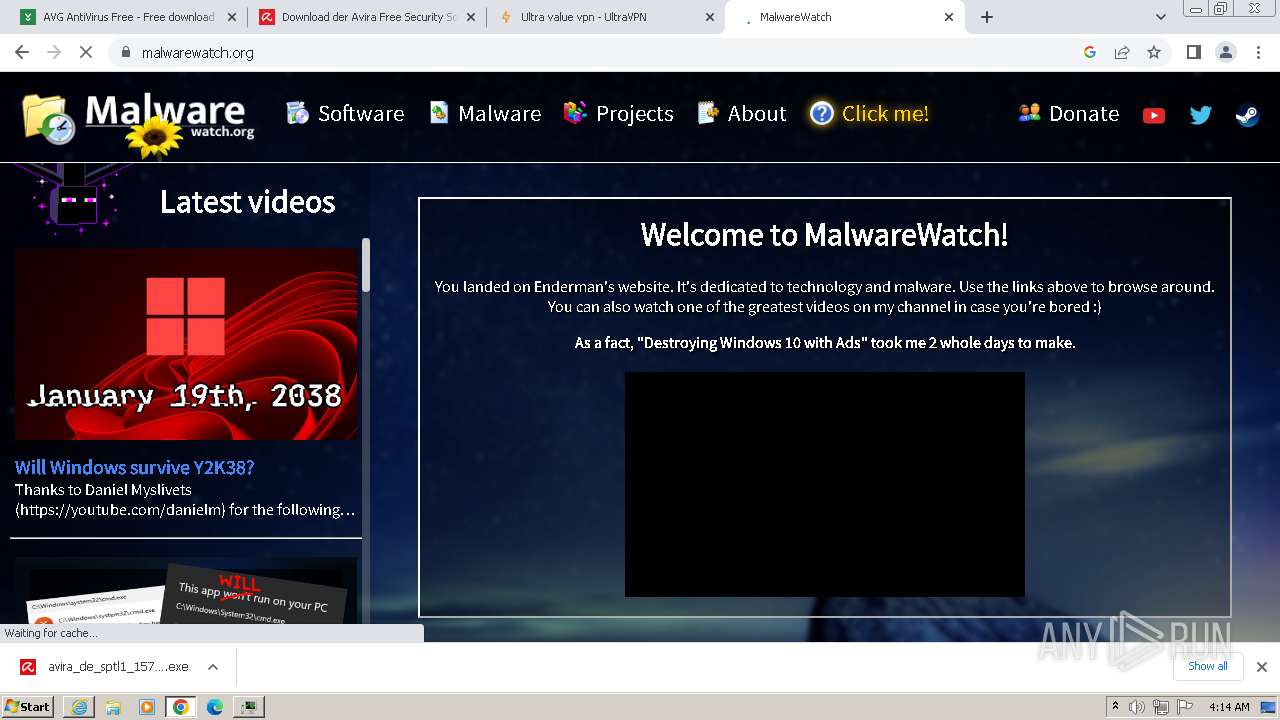
Task: Open the Software menu
Action: (345, 113)
